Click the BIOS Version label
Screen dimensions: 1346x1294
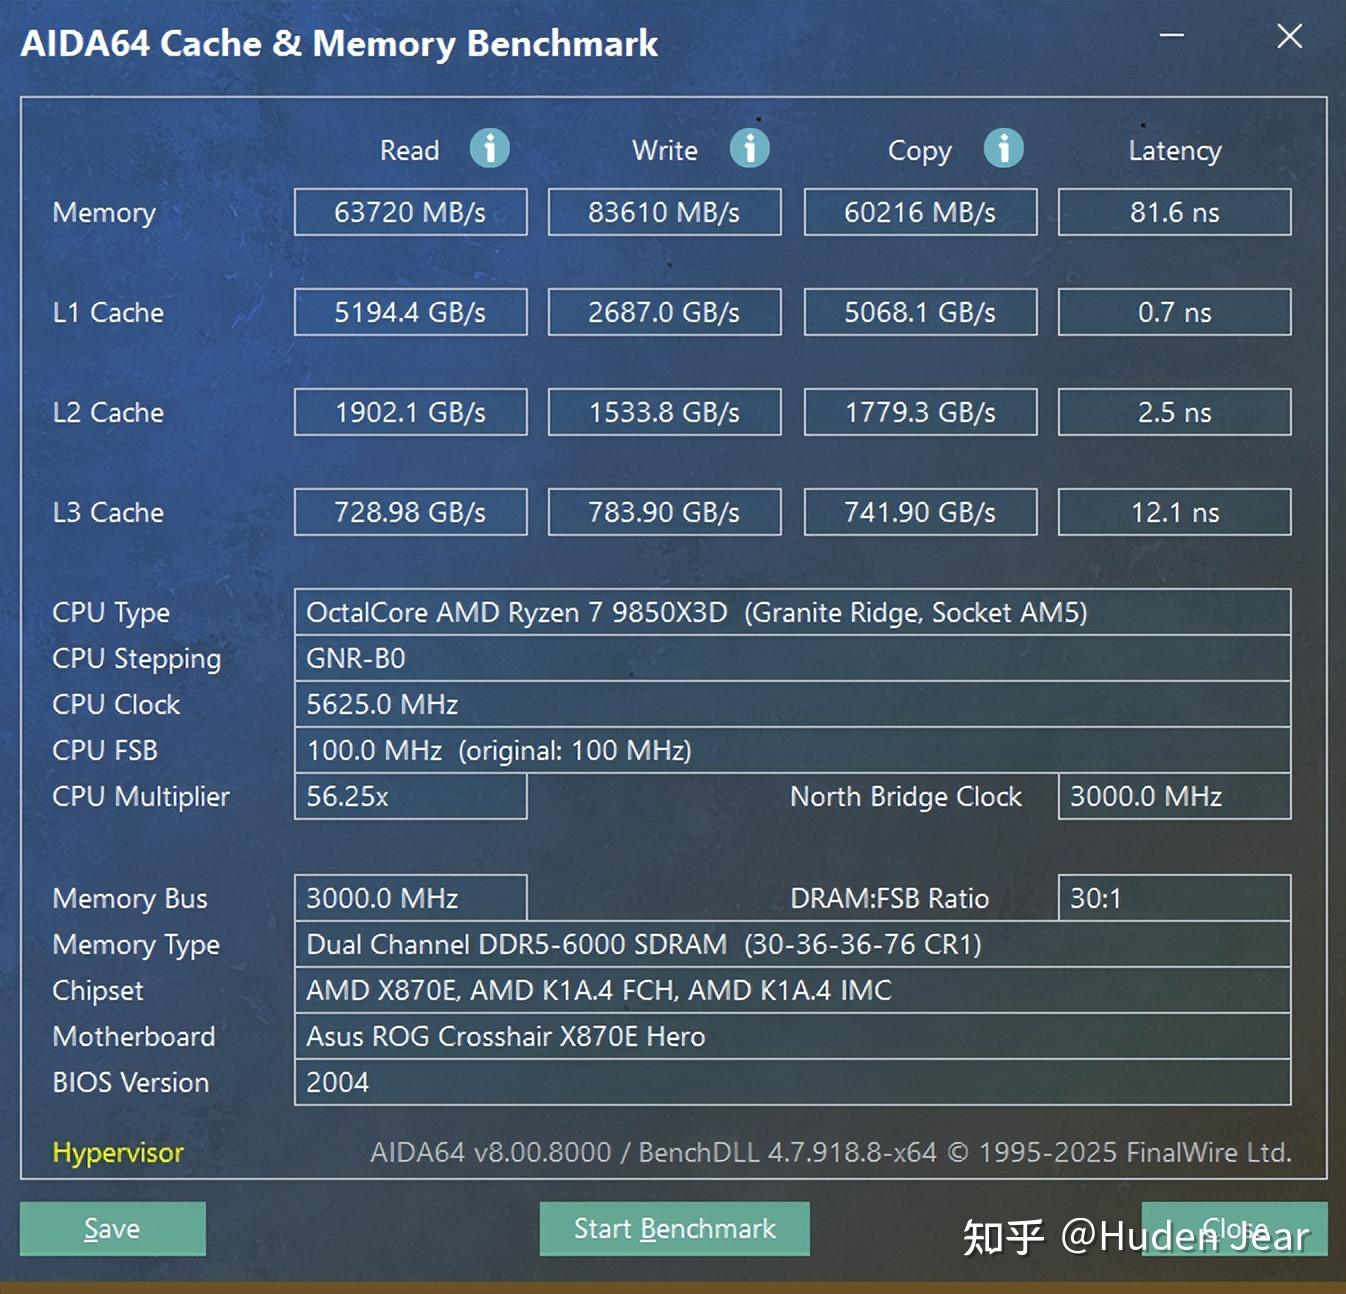pyautogui.click(x=131, y=1082)
